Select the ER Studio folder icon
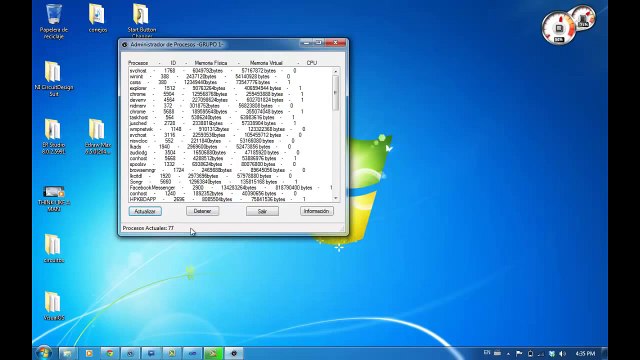 click(x=53, y=136)
